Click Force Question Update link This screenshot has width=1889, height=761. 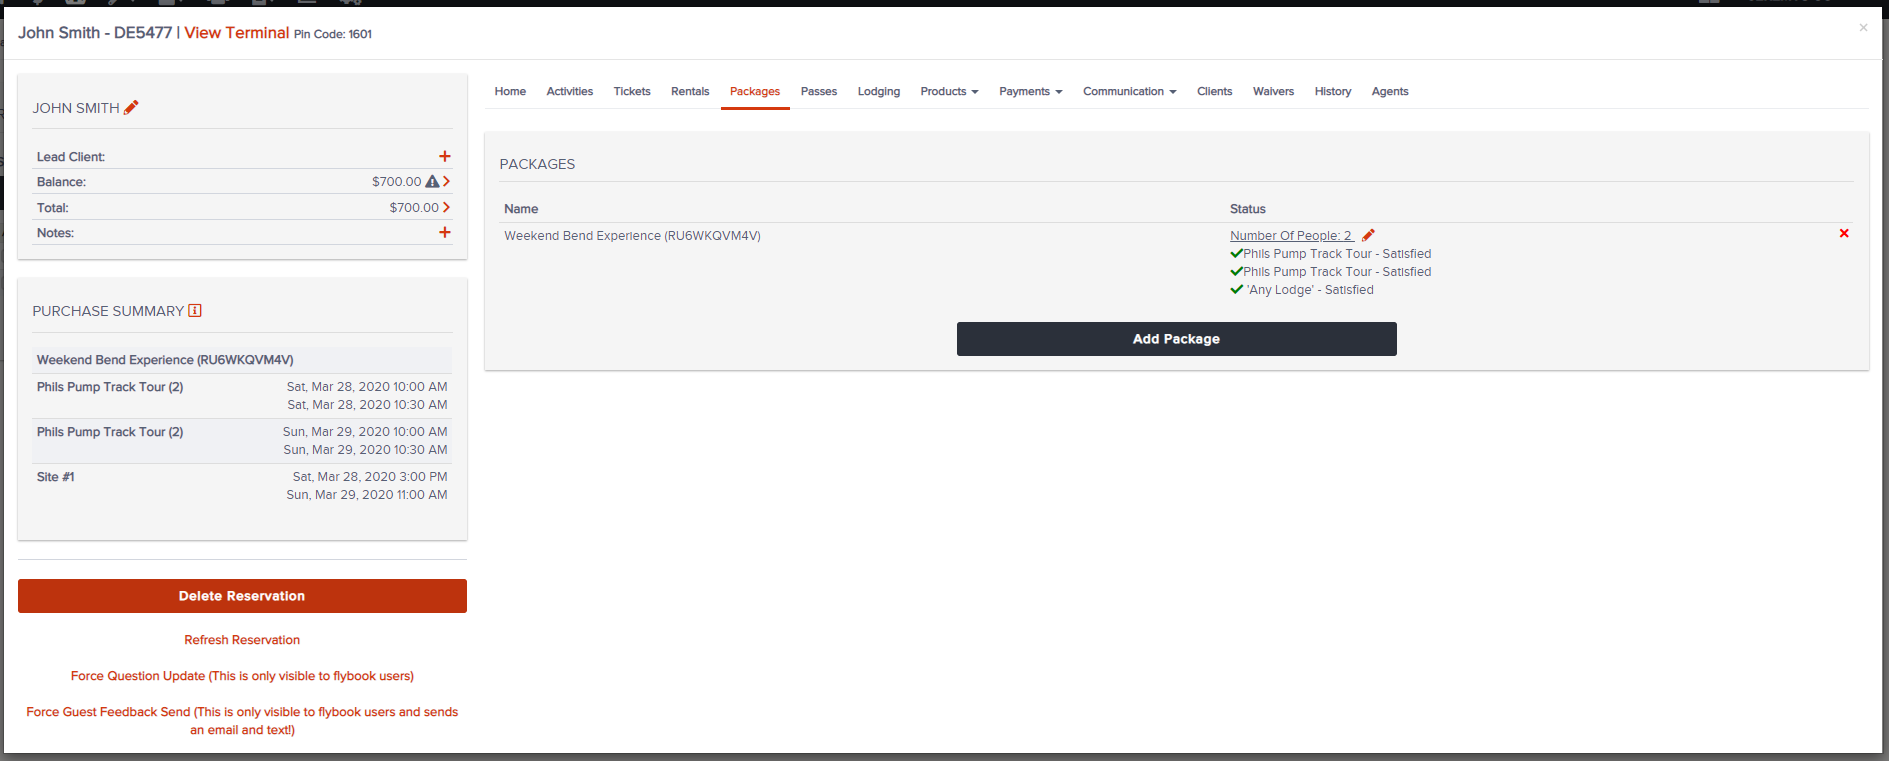point(242,676)
